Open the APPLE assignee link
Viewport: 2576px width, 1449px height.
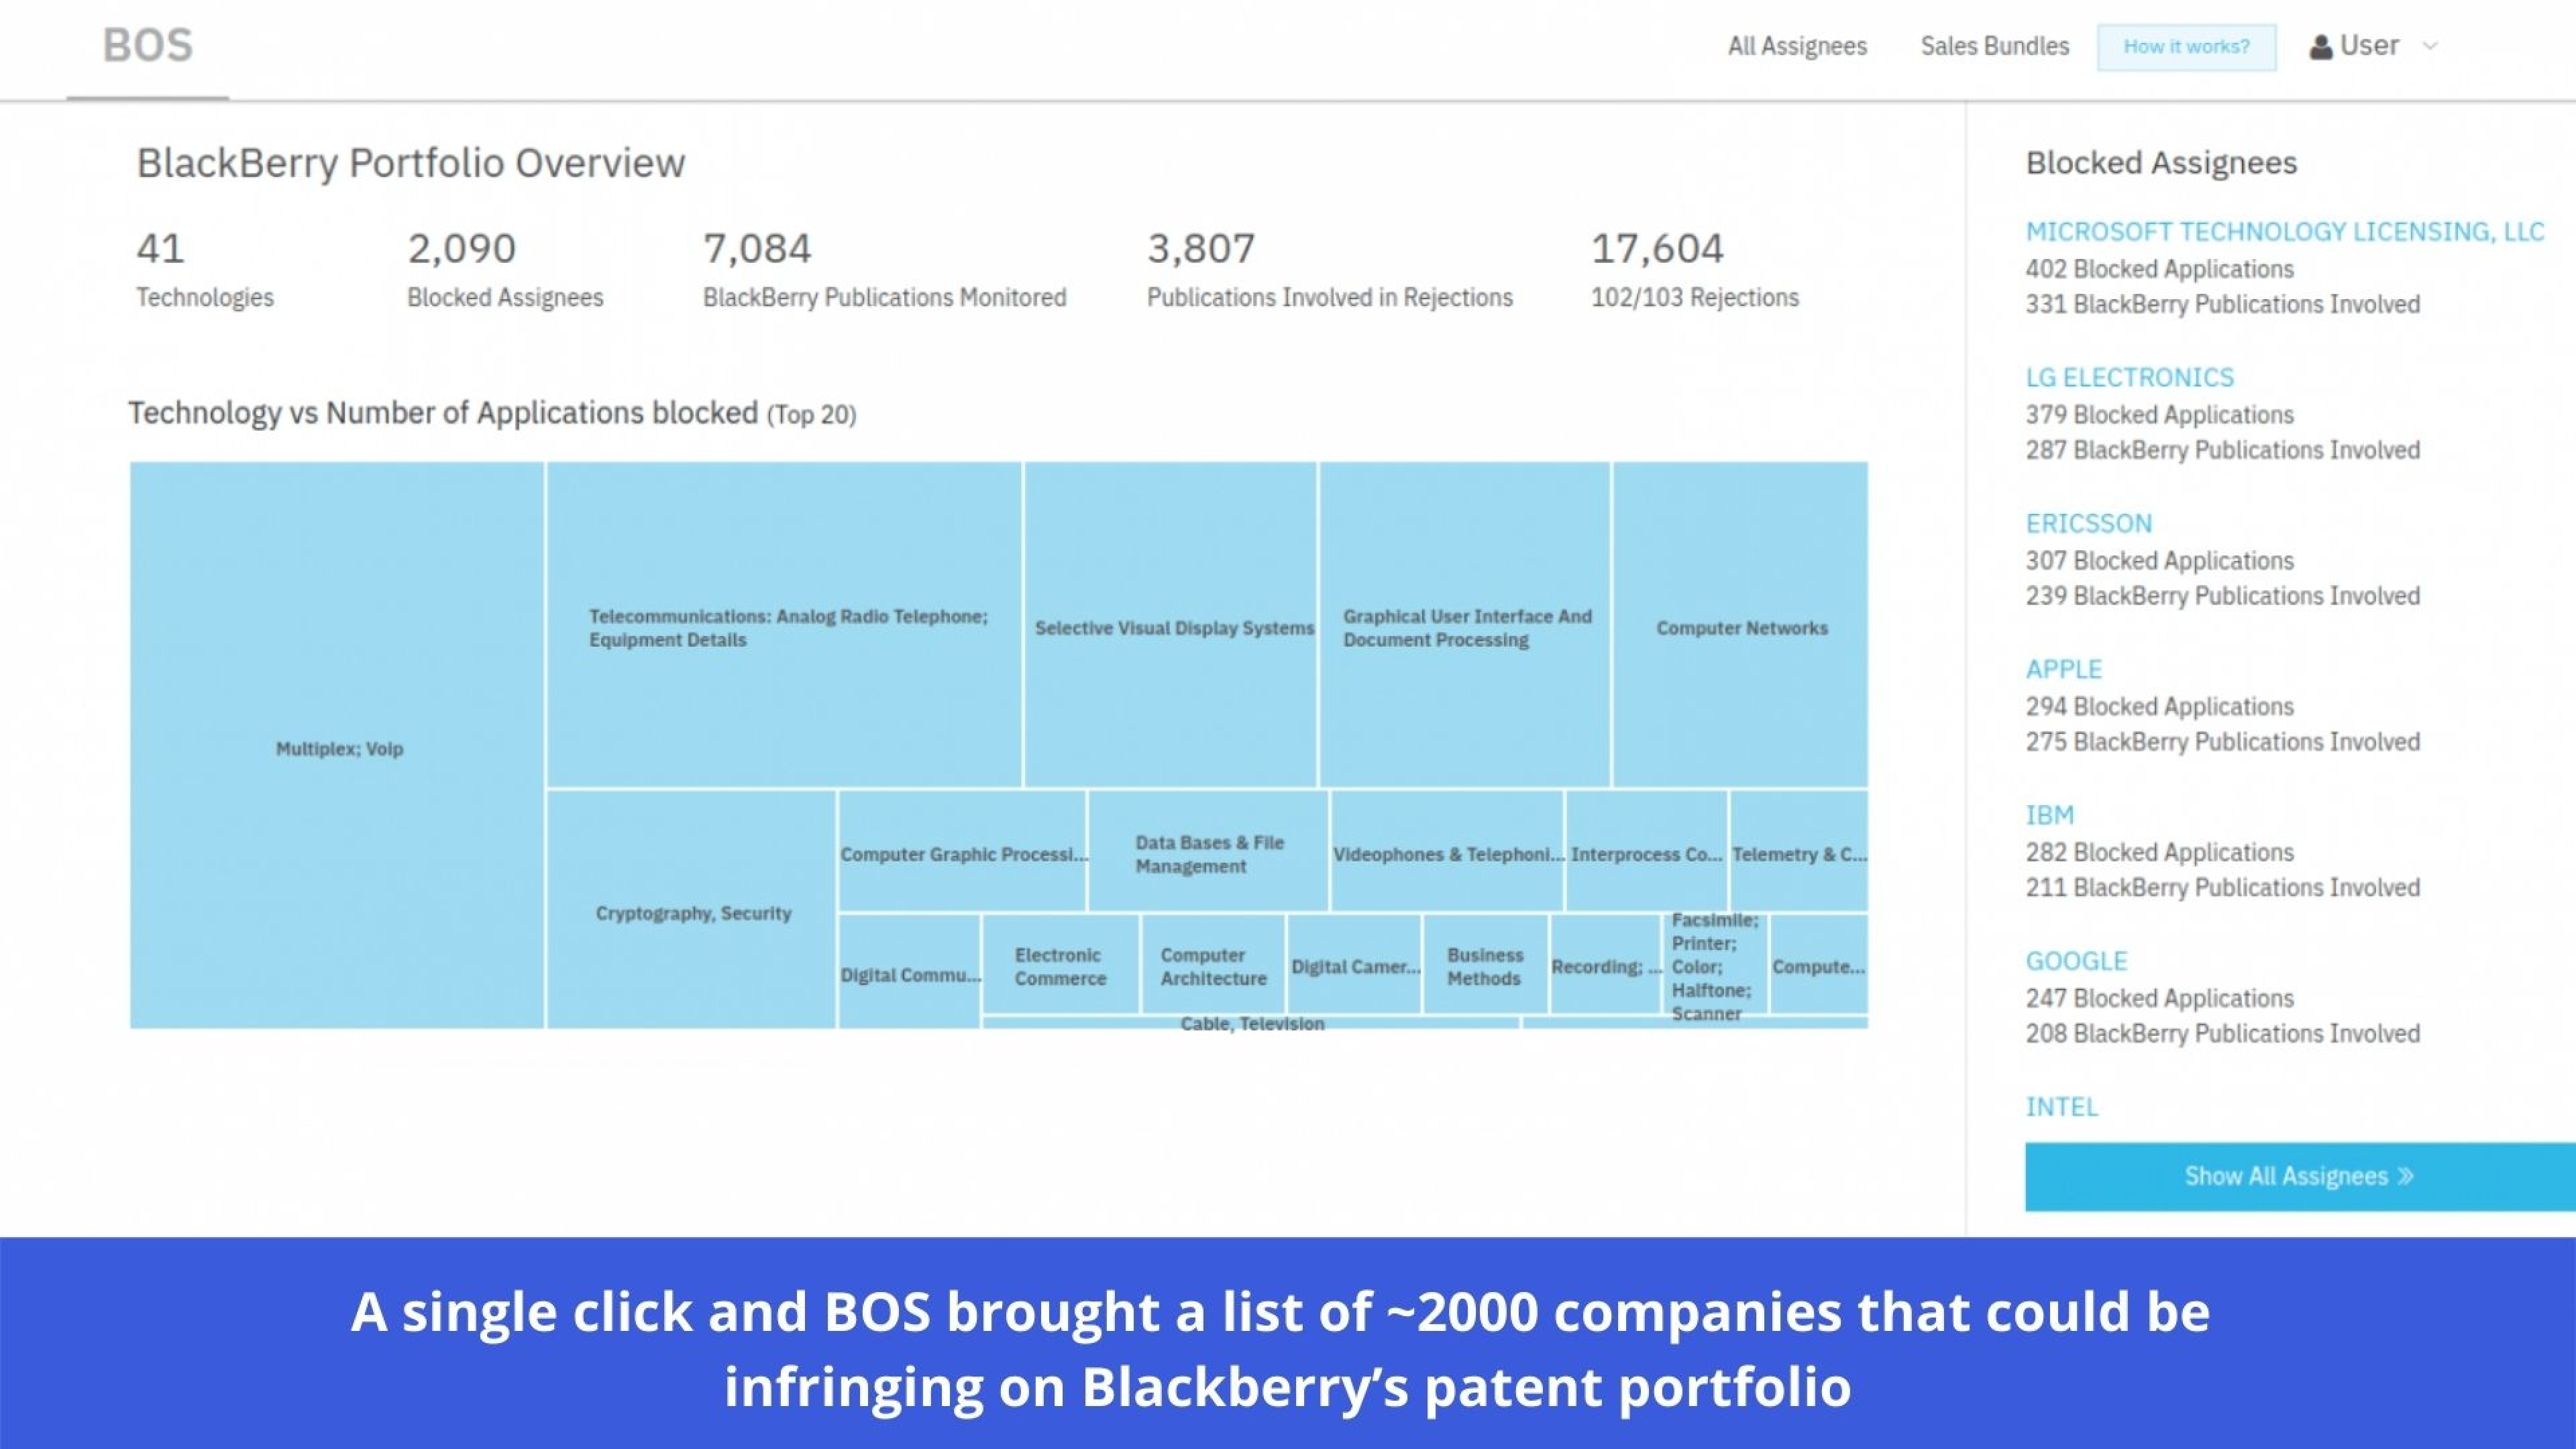click(x=2064, y=668)
